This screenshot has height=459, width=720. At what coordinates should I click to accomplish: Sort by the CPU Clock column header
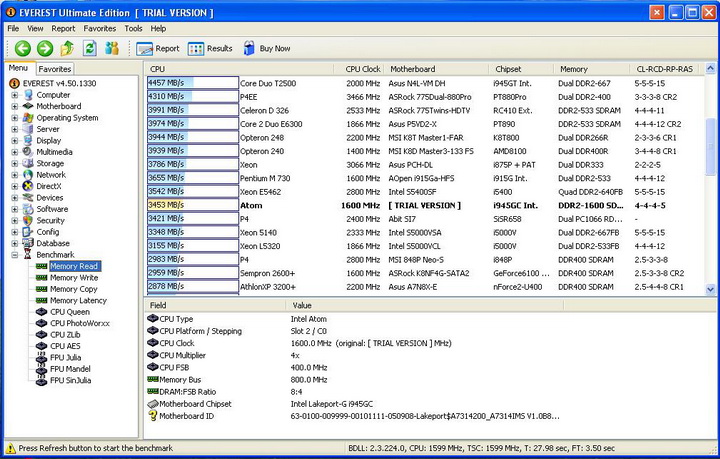pos(358,69)
